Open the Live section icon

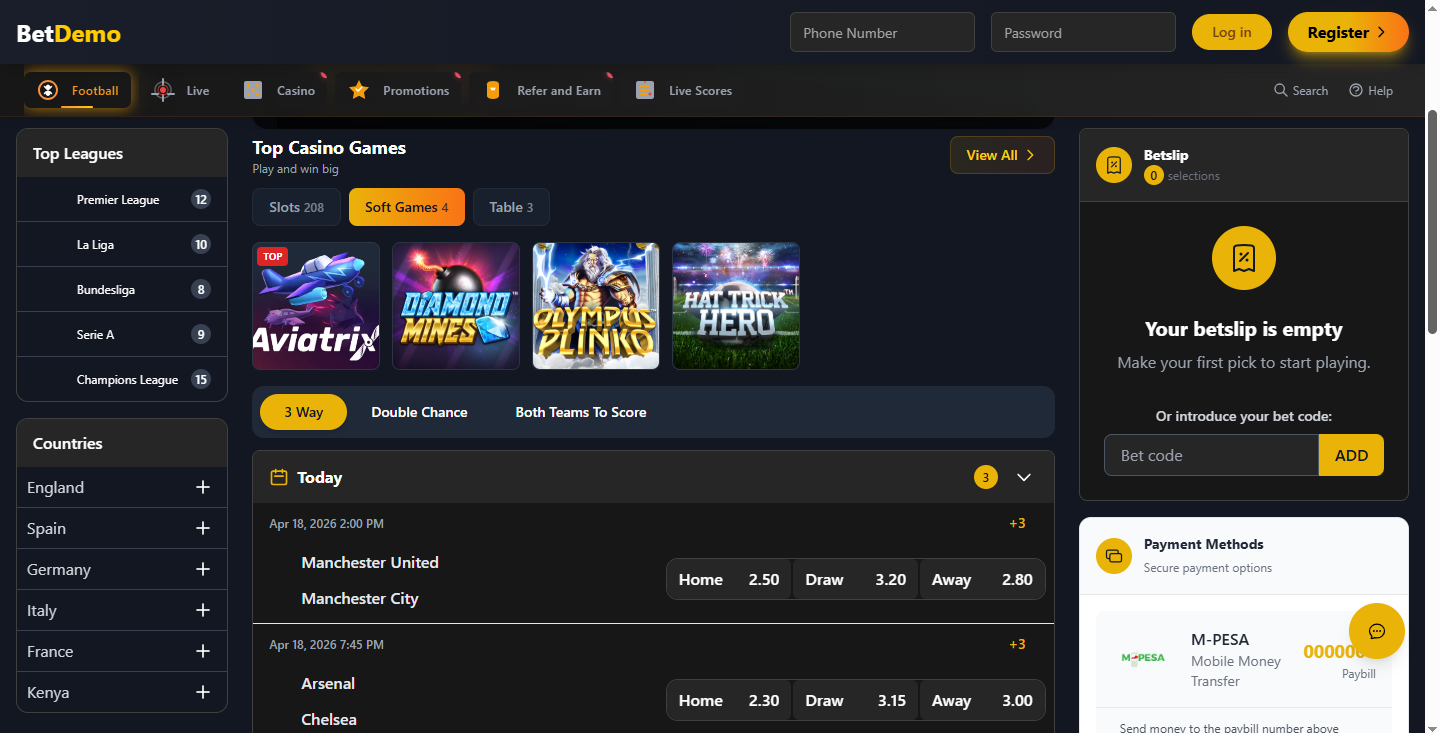[162, 89]
